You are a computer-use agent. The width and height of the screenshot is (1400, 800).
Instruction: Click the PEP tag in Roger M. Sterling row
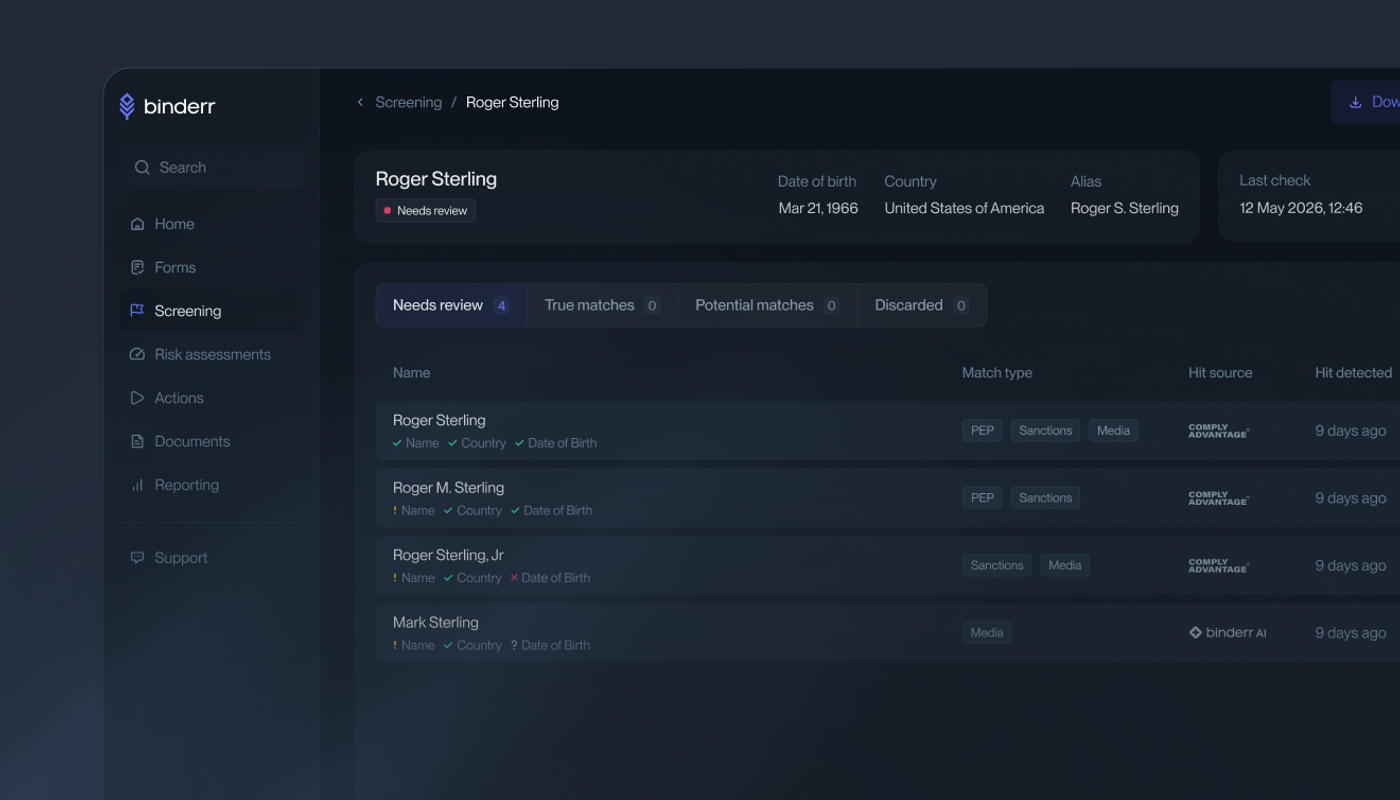982,498
